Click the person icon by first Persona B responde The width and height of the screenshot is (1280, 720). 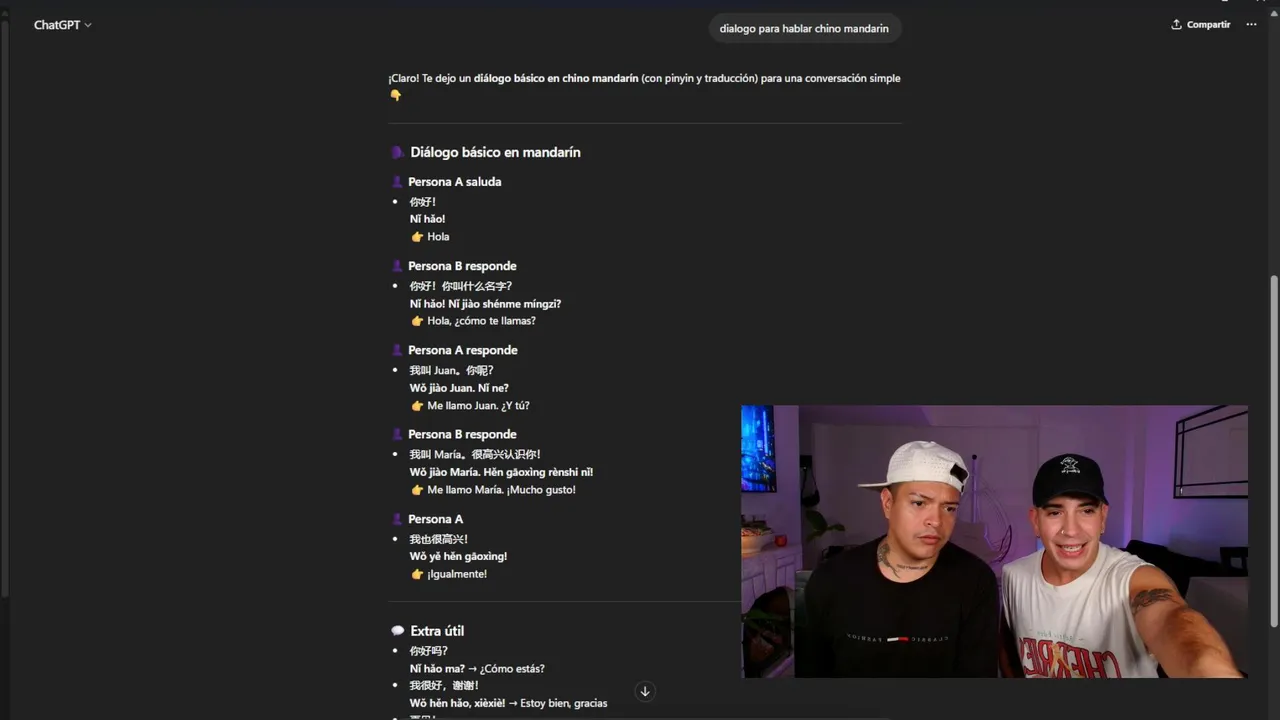[397, 266]
